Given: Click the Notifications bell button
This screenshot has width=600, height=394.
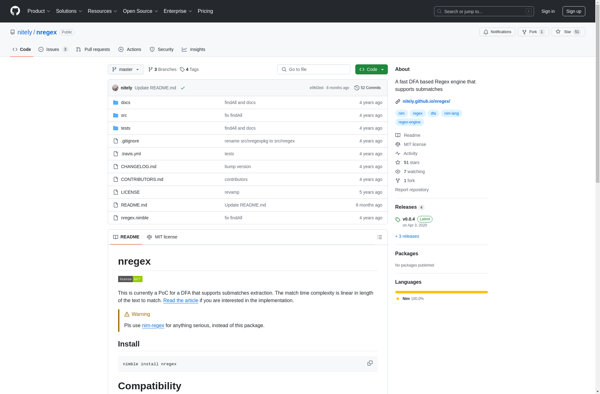Looking at the screenshot, I should pyautogui.click(x=497, y=32).
